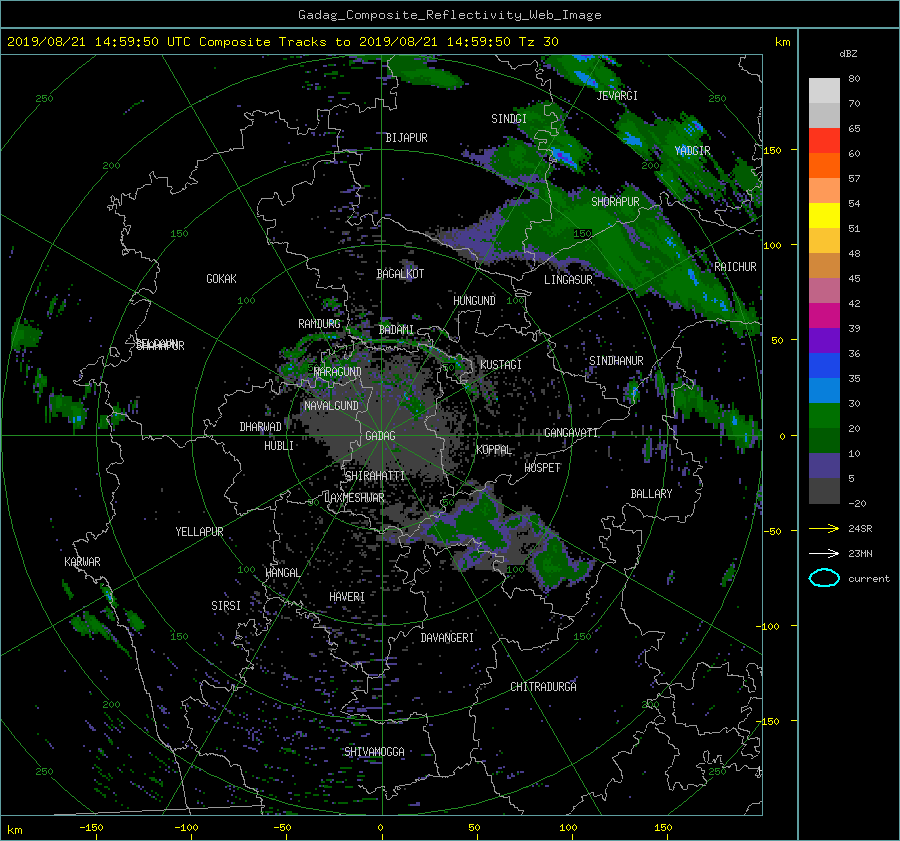This screenshot has height=841, width=900.
Task: Pick the dark green 10-20 dBZ swatch
Action: [824, 440]
